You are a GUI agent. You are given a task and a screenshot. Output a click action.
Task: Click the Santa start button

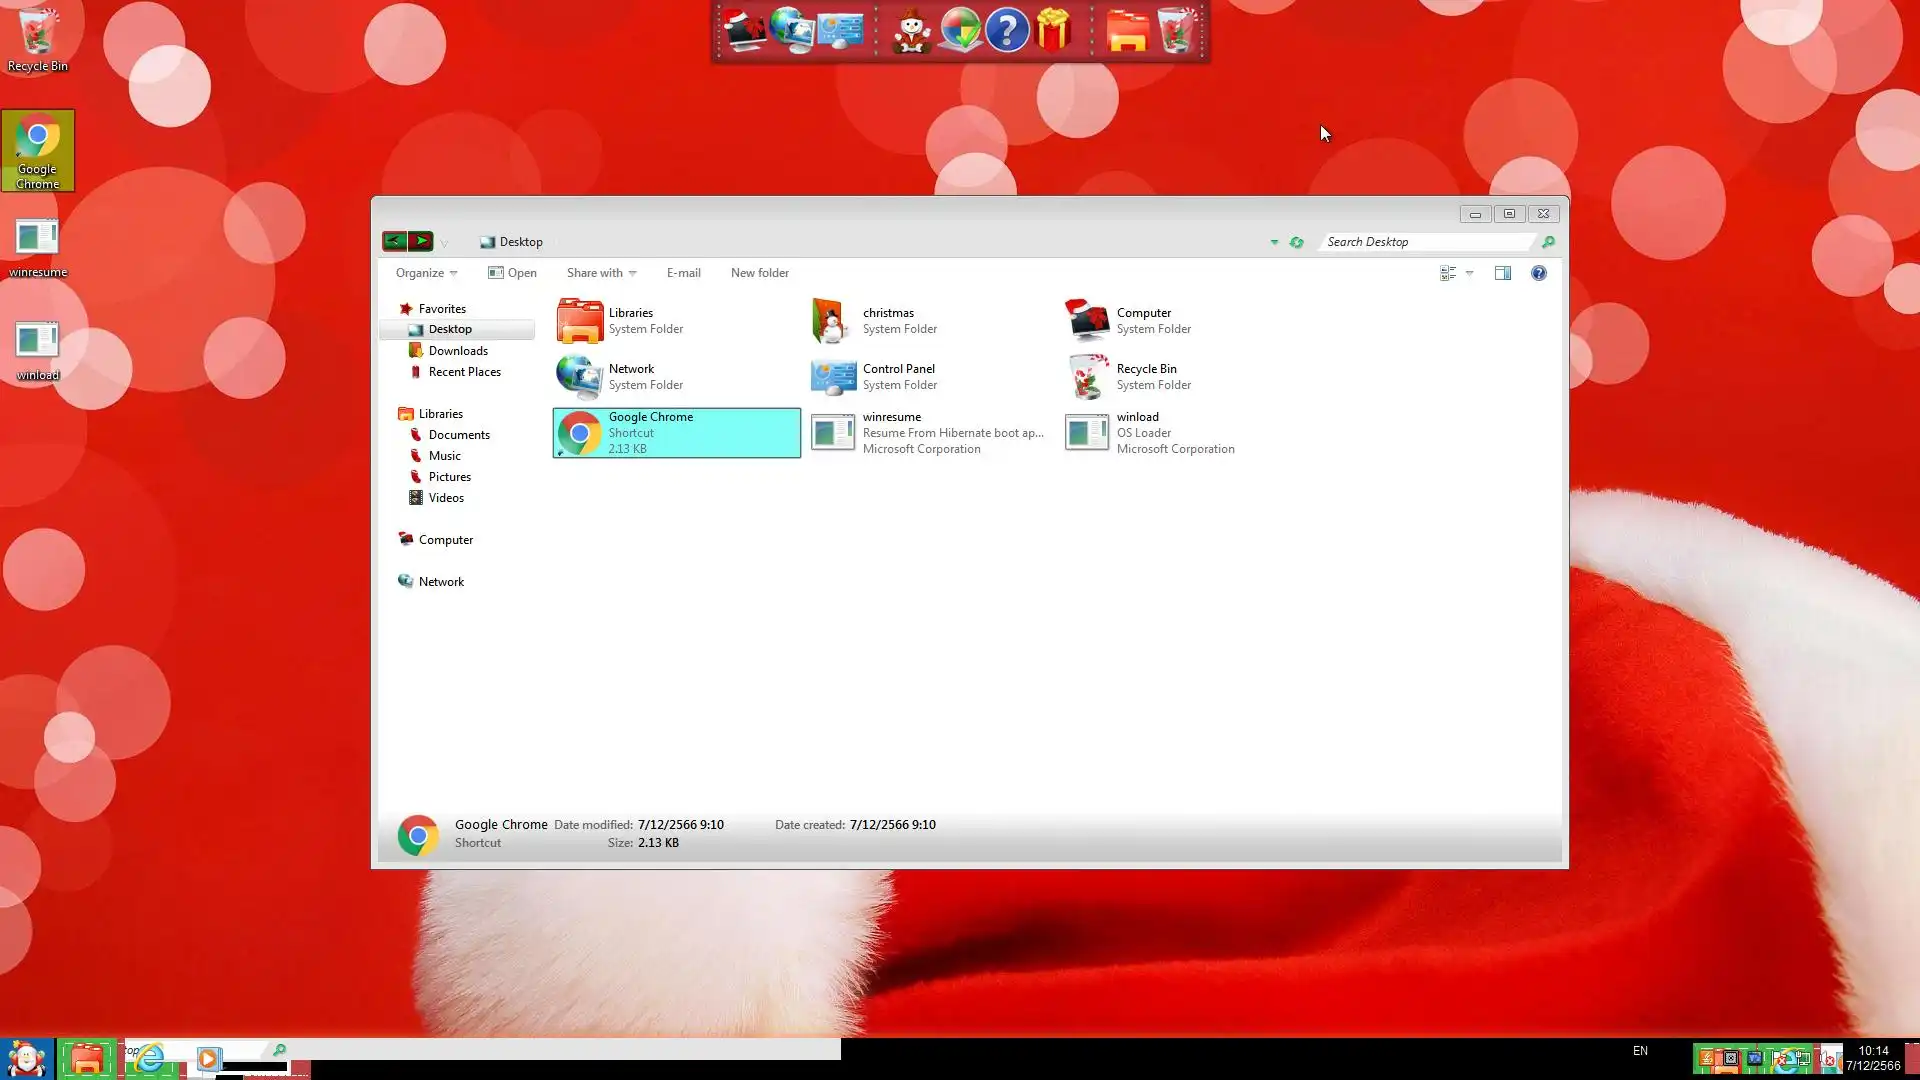point(27,1058)
